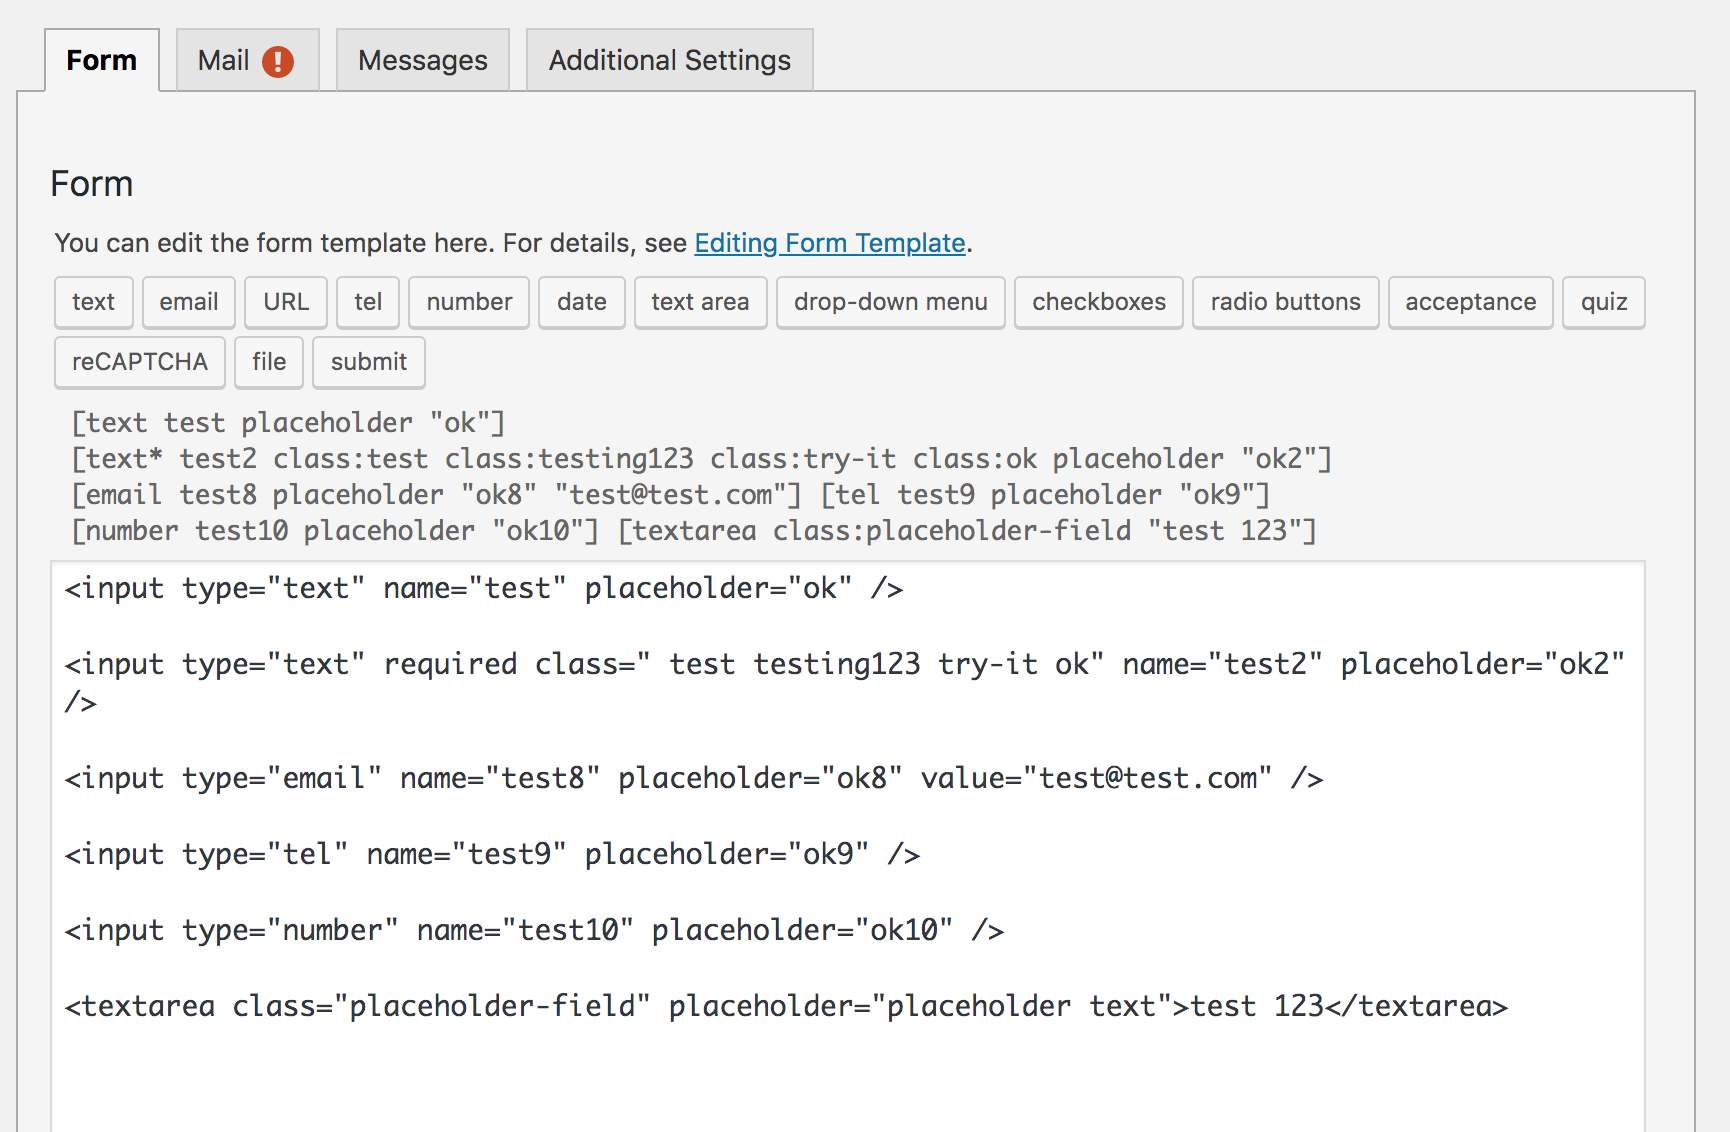Click the textarea placeholder-field code line

[786, 1006]
